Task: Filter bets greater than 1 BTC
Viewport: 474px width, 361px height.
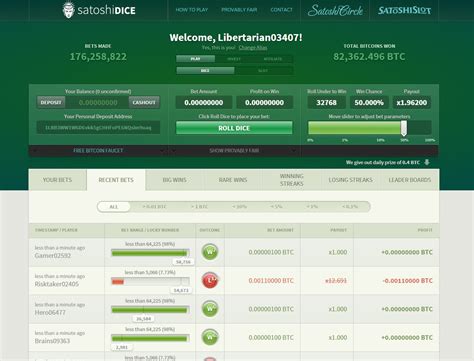Action: pos(199,207)
